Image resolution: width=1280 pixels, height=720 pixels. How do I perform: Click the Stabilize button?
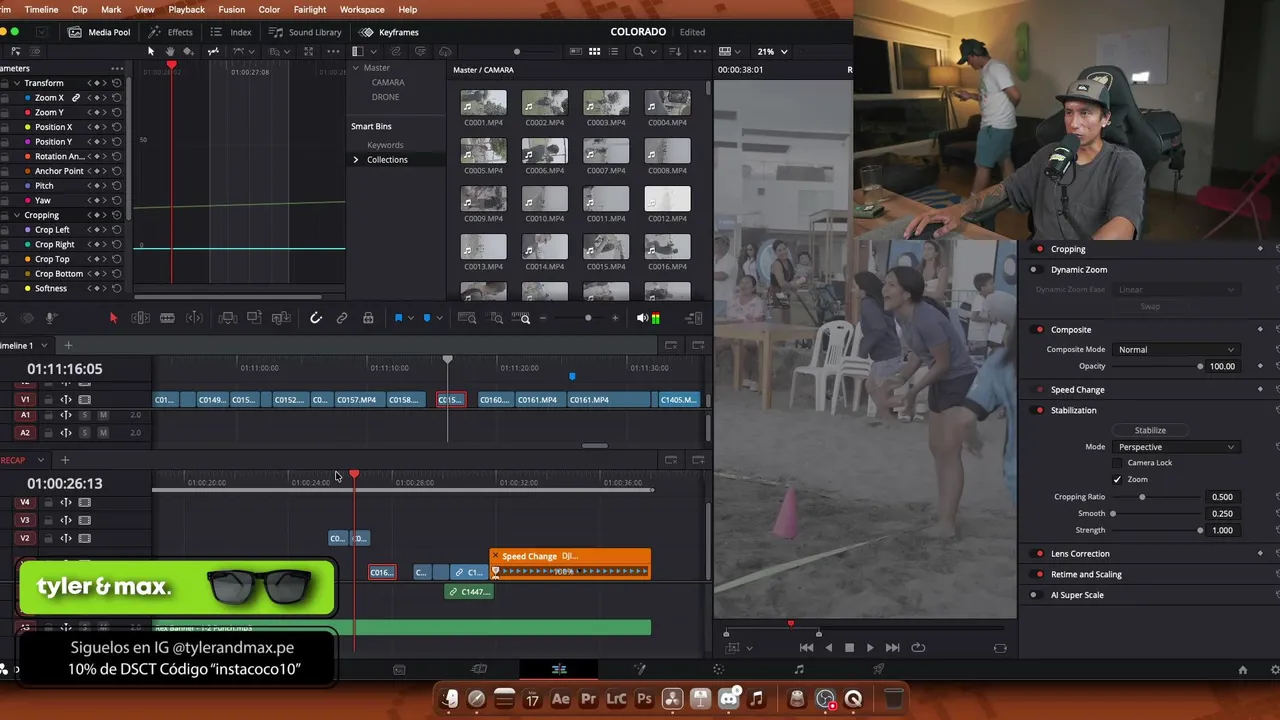click(x=1150, y=430)
